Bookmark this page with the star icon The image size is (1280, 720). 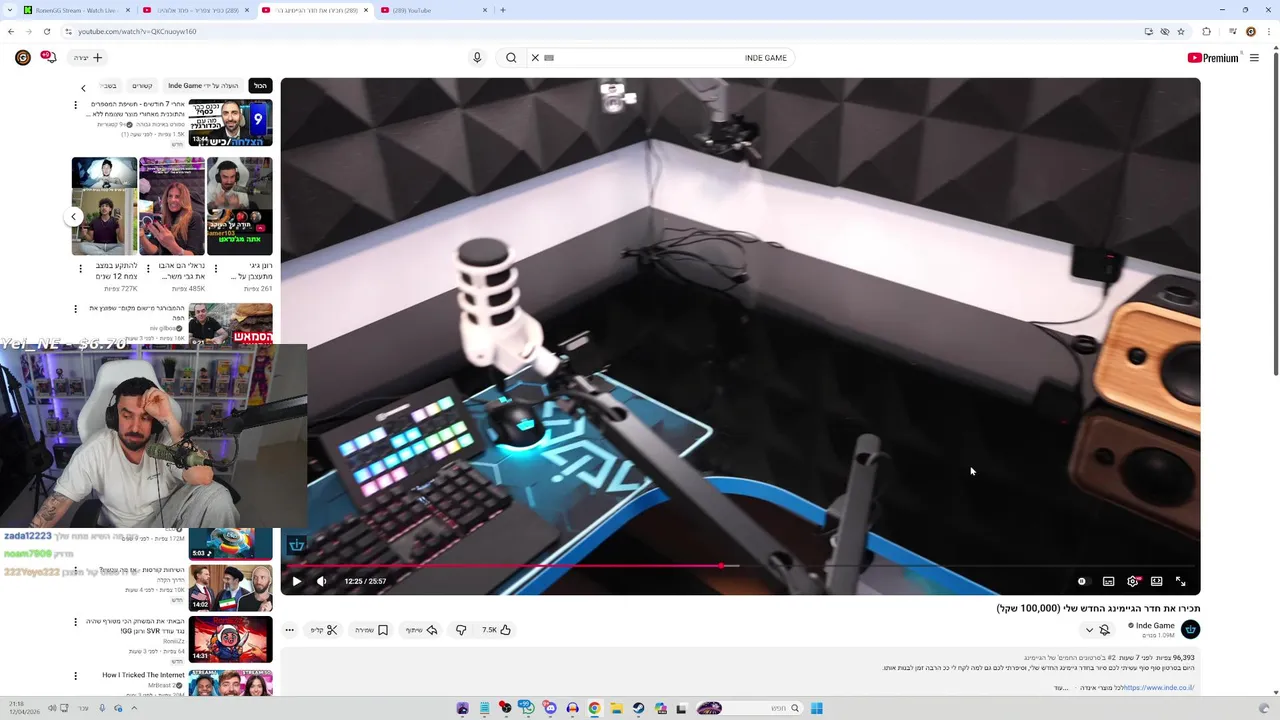click(x=1181, y=31)
